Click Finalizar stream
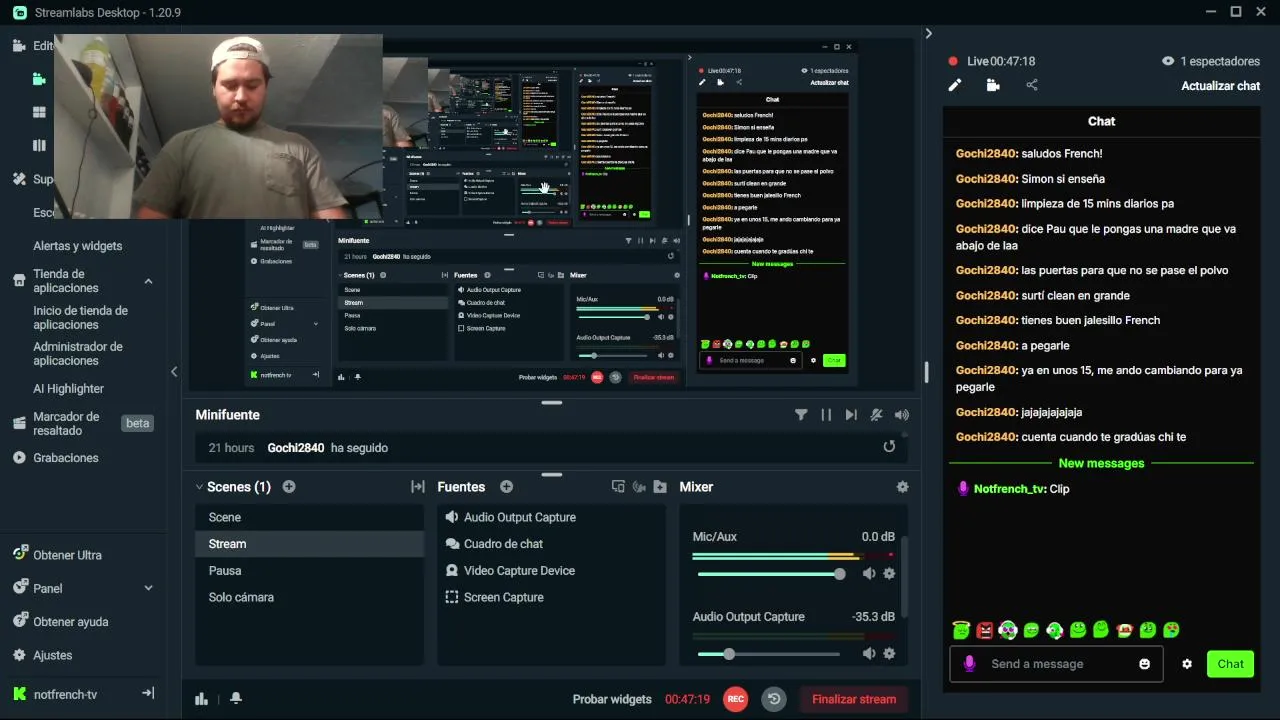 [x=854, y=699]
